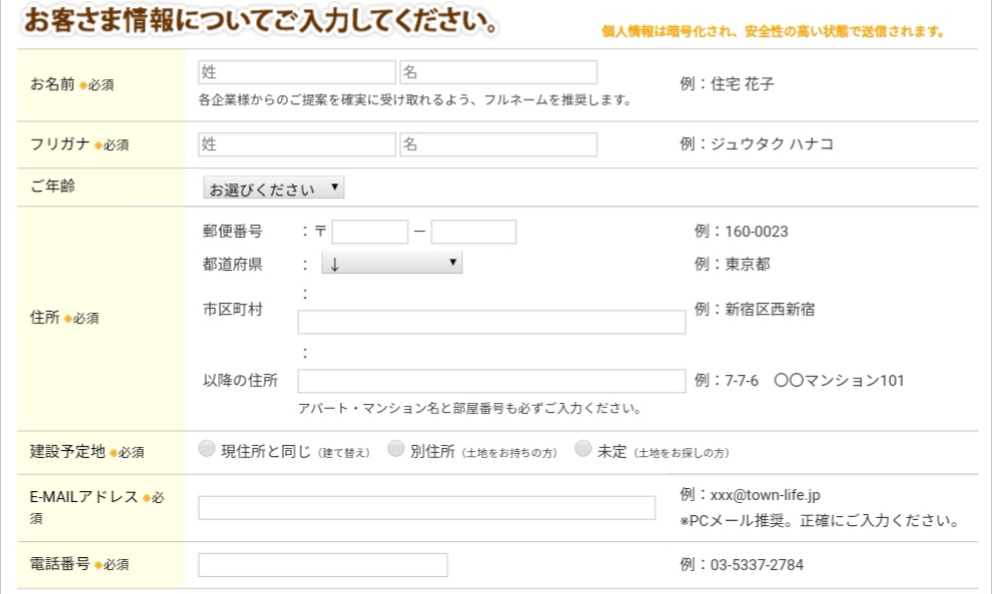
Task: Click the 都道府県 sub-label
Action: 232,264
